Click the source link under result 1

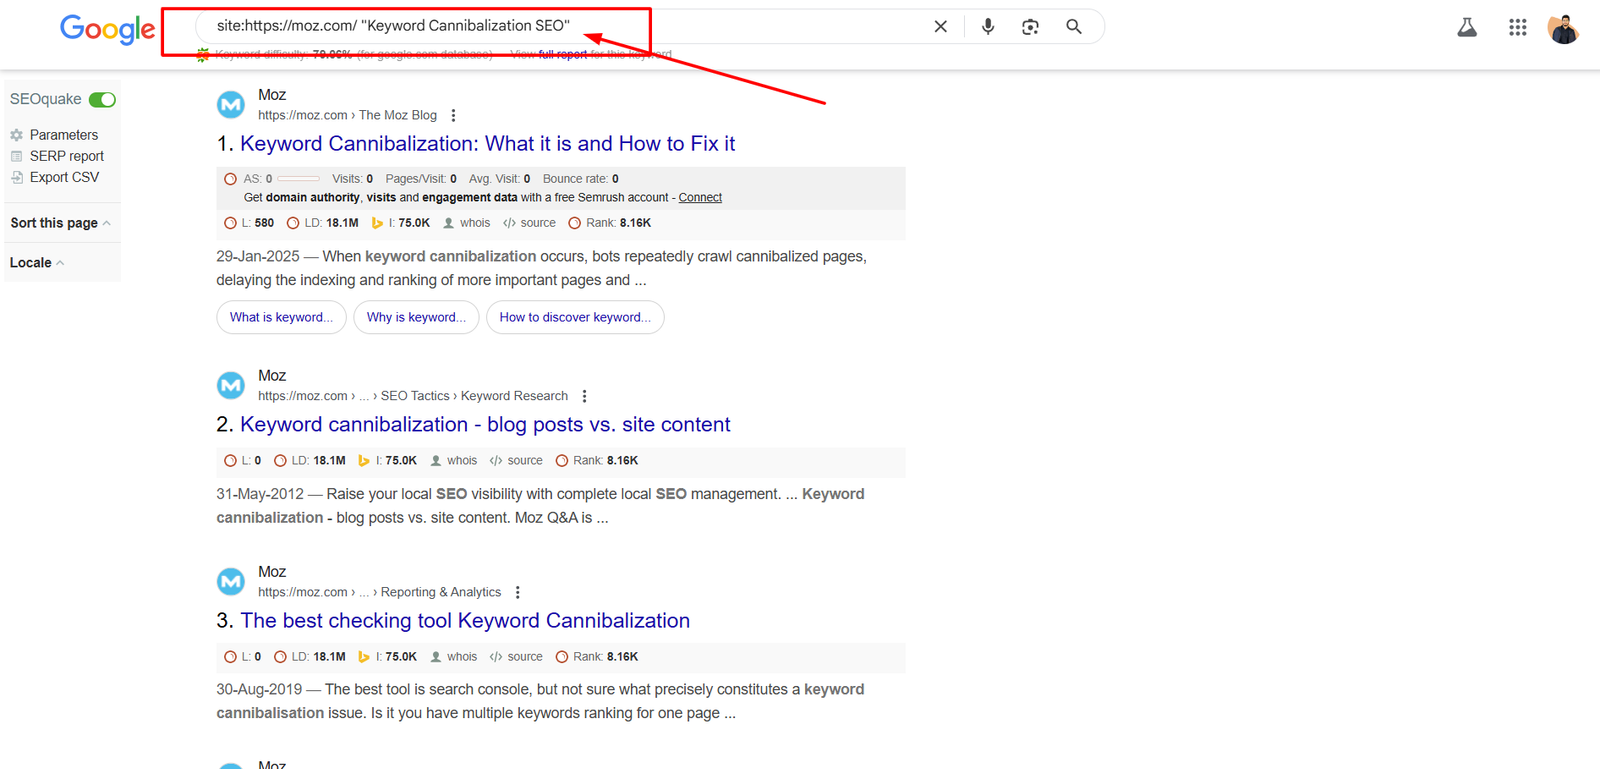[530, 223]
